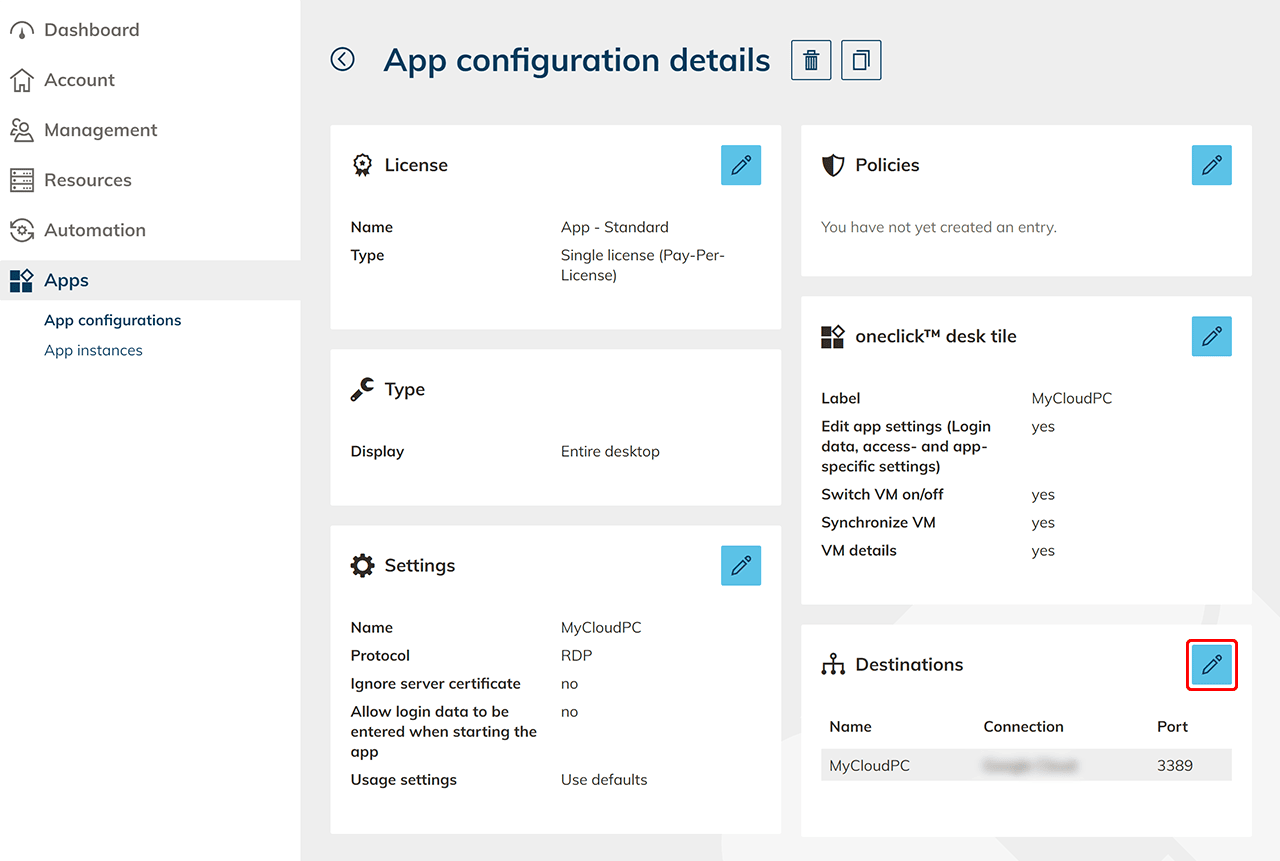Click the back arrow beside the page title
Screen dimensions: 1280x861
coord(343,60)
